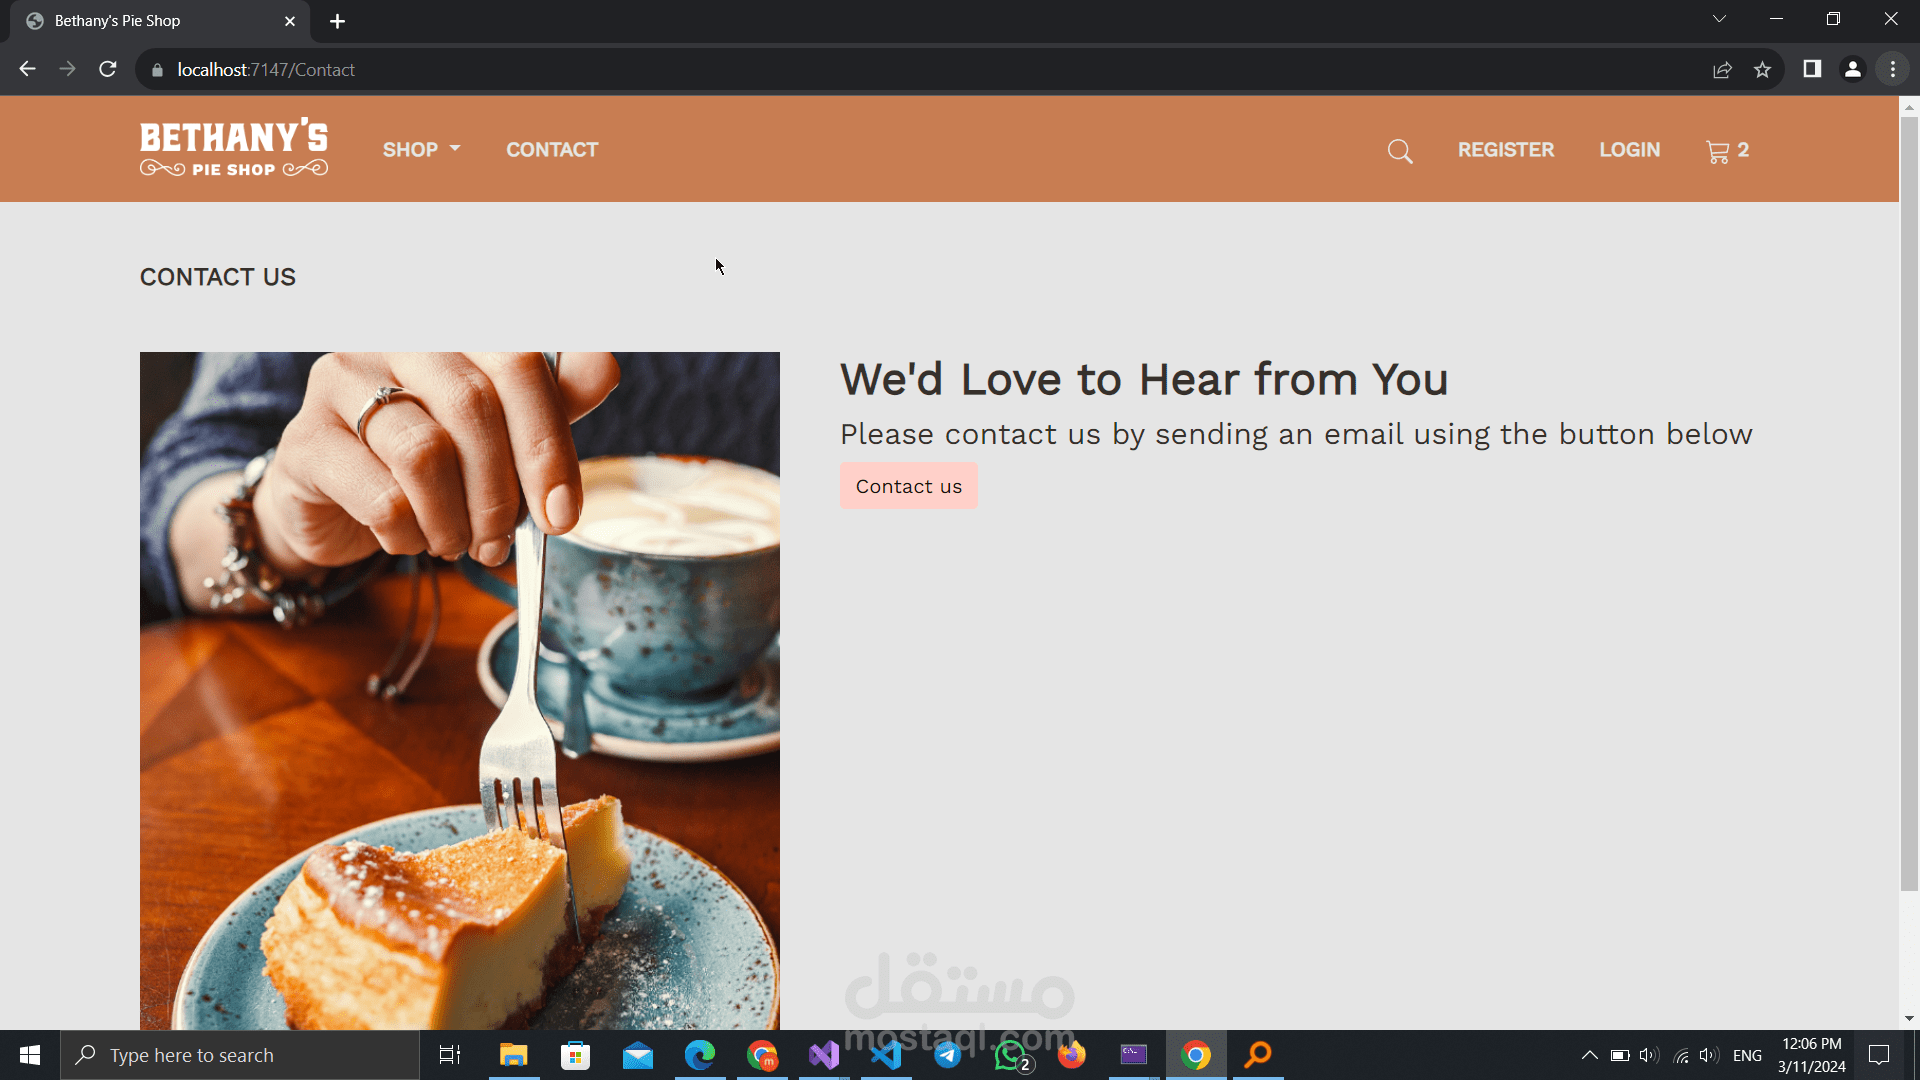The height and width of the screenshot is (1080, 1920).
Task: Open the Chrome profile avatar icon
Action: 1852,69
